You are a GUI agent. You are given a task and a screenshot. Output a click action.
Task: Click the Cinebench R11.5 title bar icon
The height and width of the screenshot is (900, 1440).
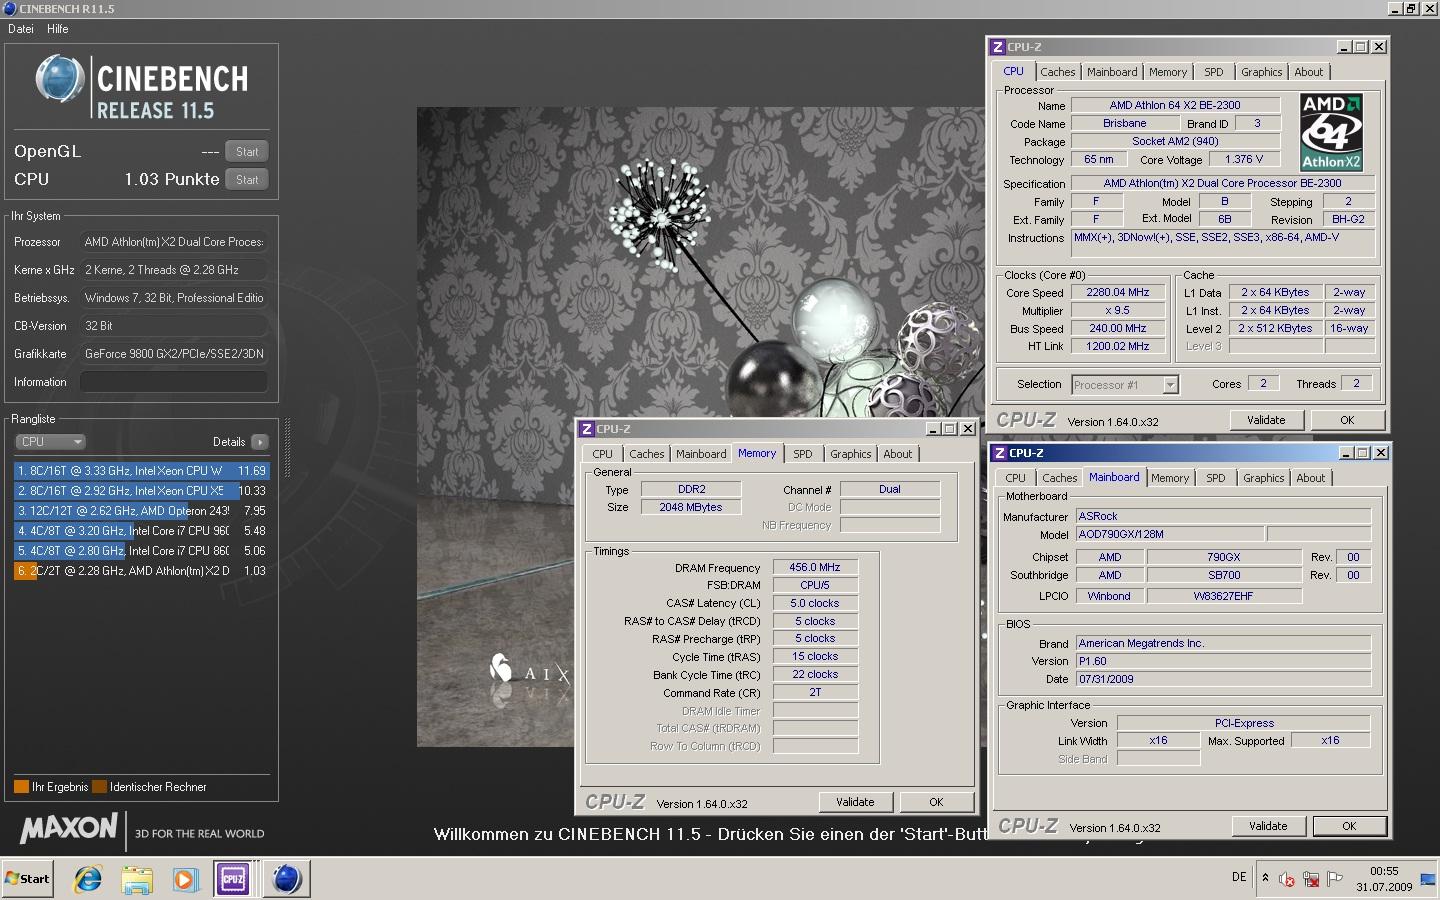pos(9,8)
